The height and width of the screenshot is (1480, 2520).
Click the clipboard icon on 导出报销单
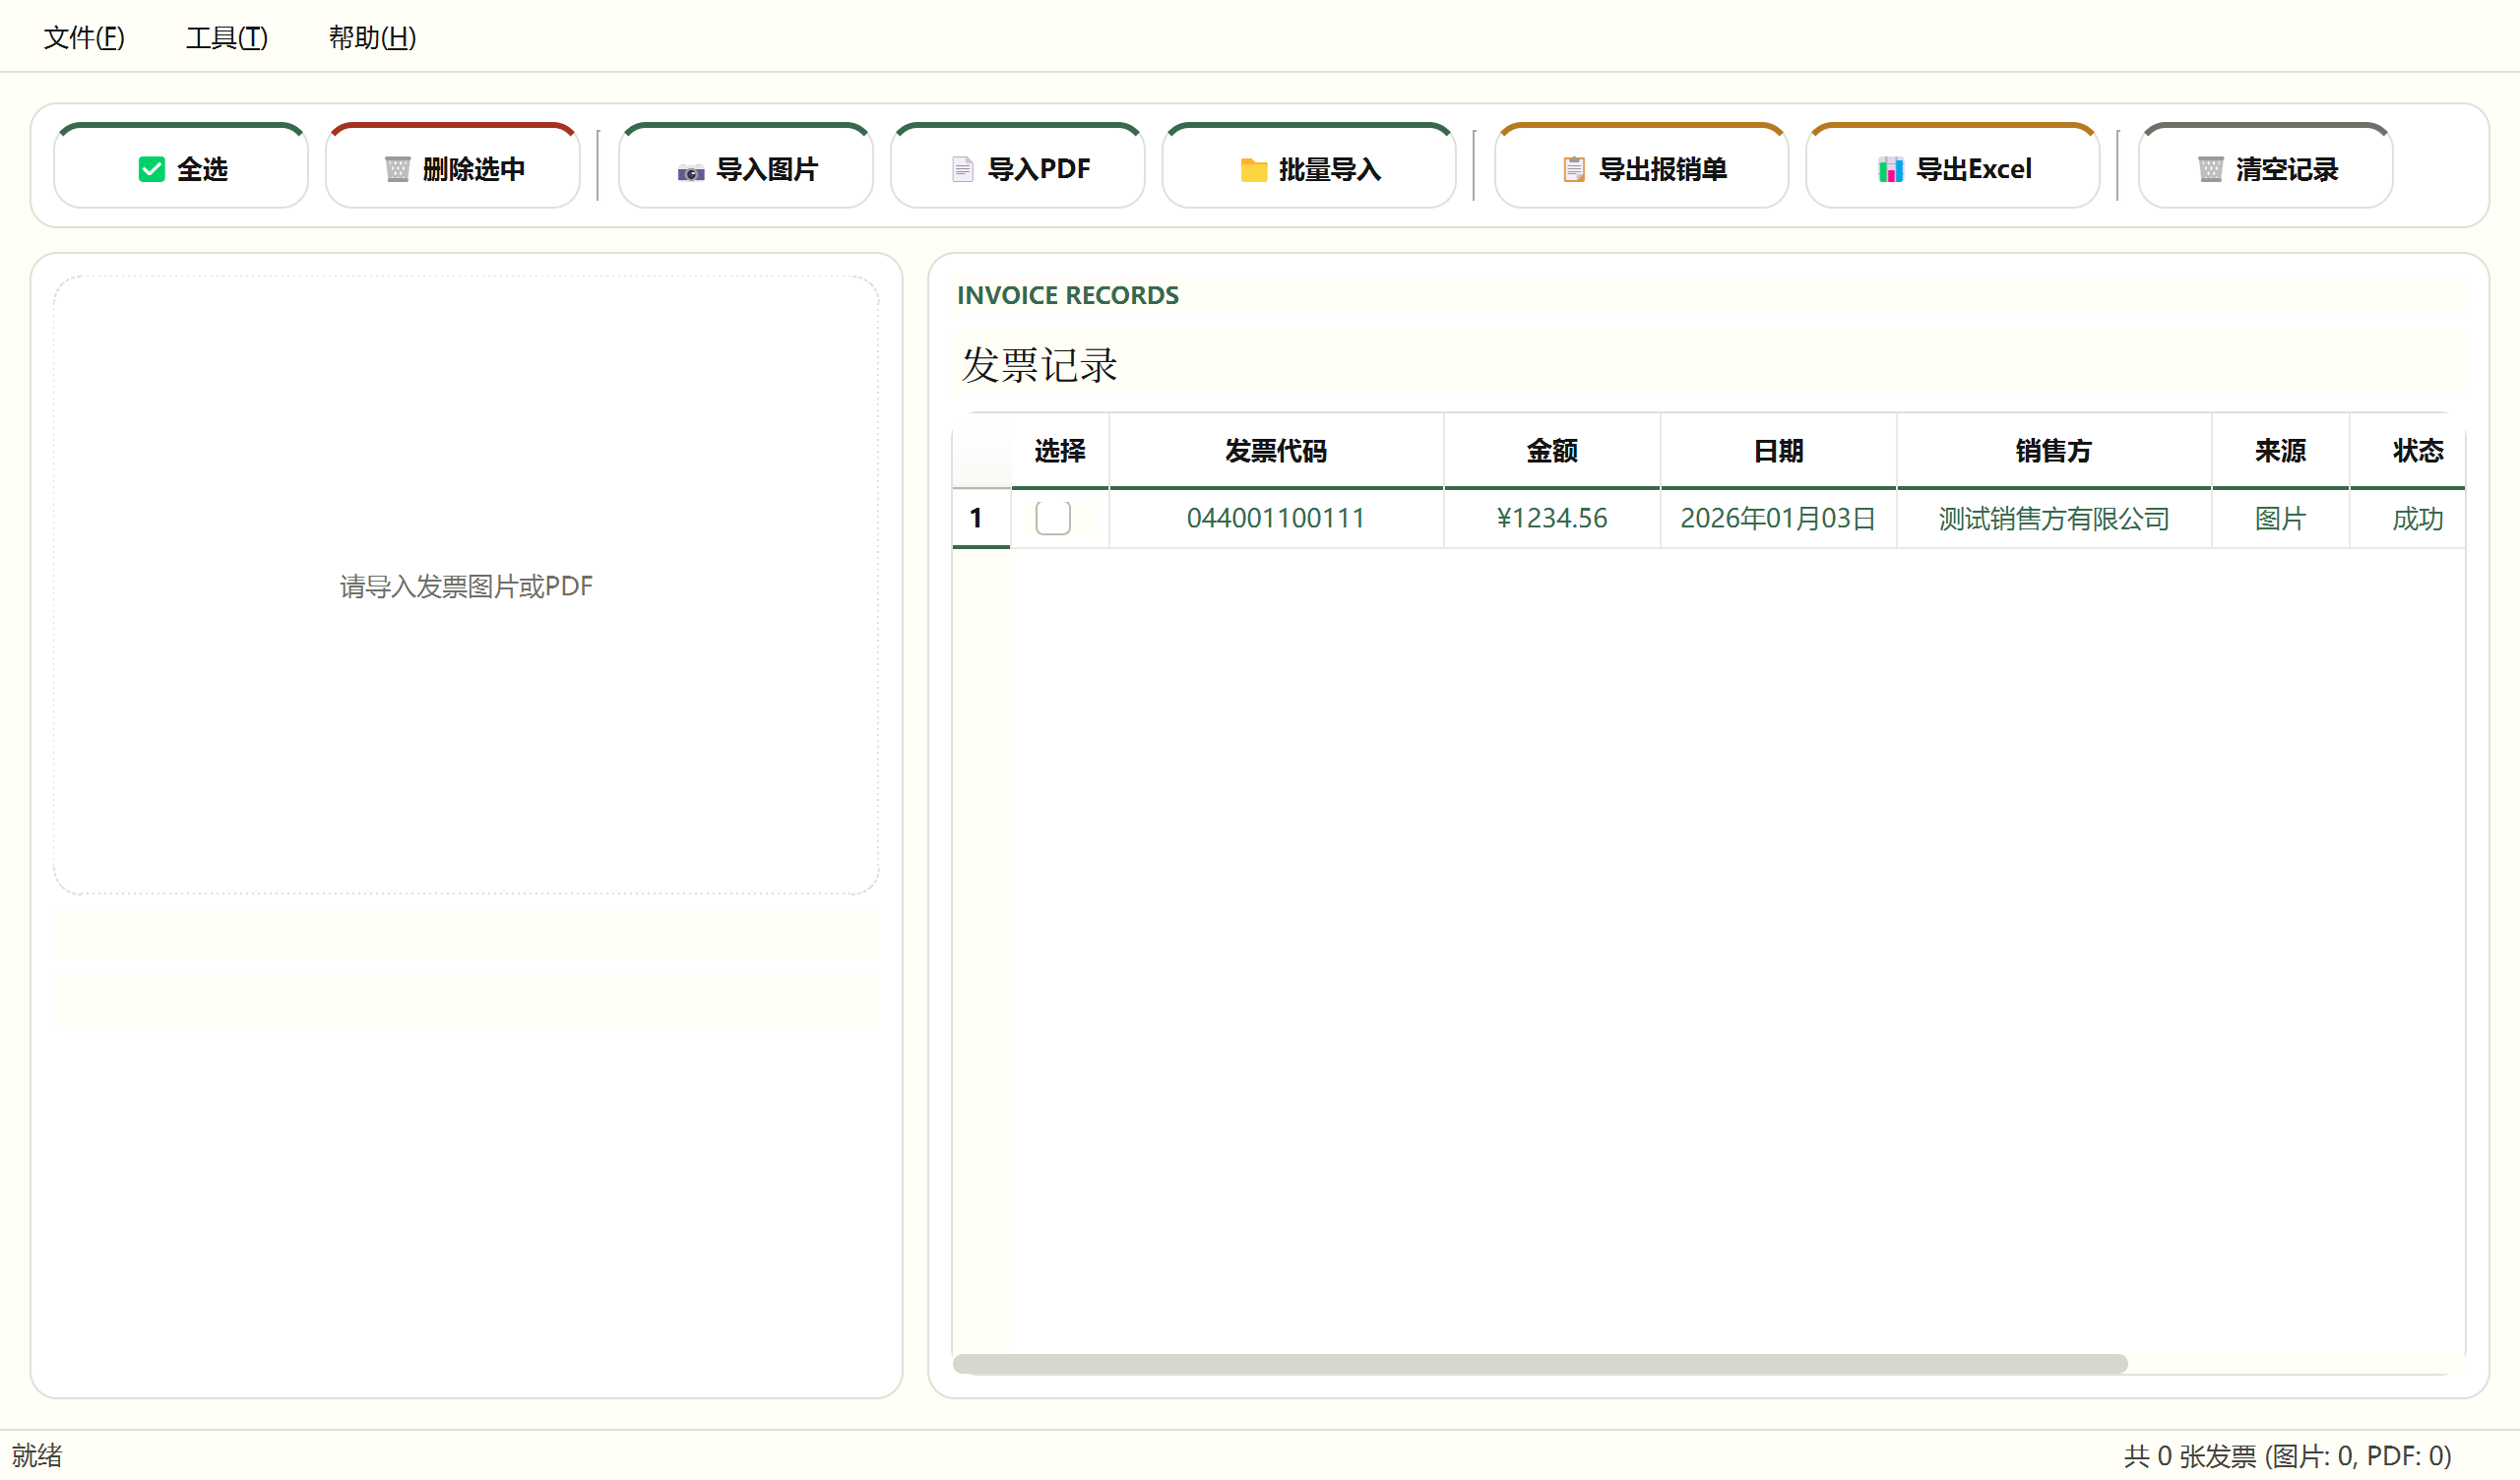click(1574, 169)
